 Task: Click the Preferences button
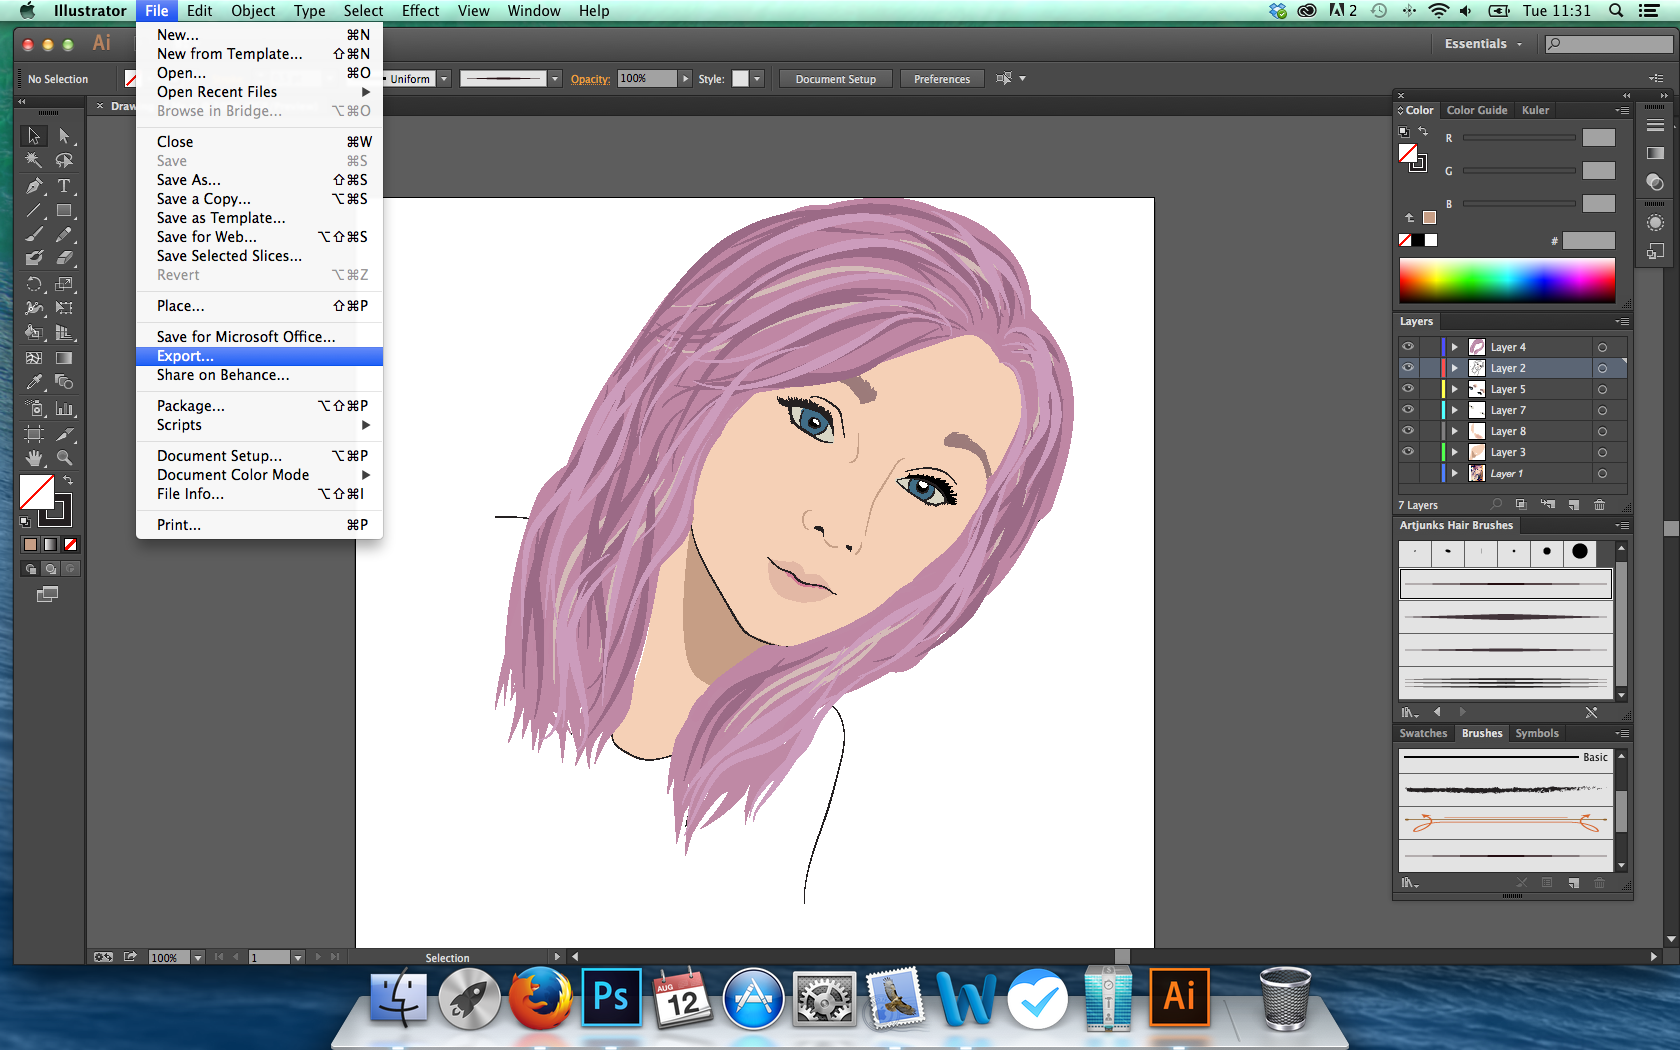(942, 79)
